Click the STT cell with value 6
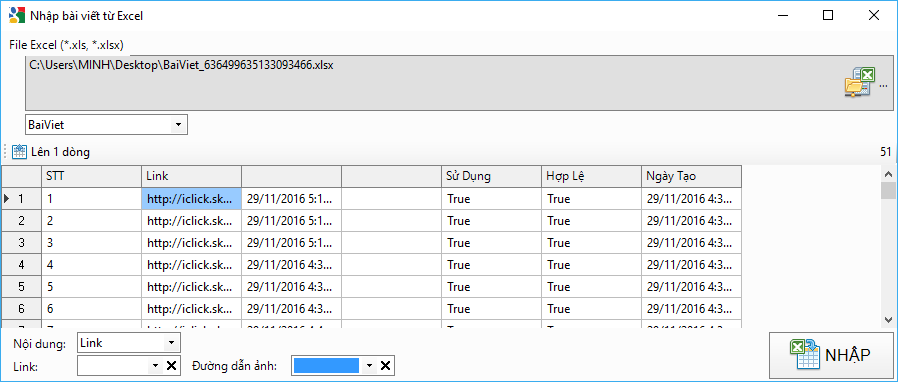Screen dimensions: 898x382 92,309
